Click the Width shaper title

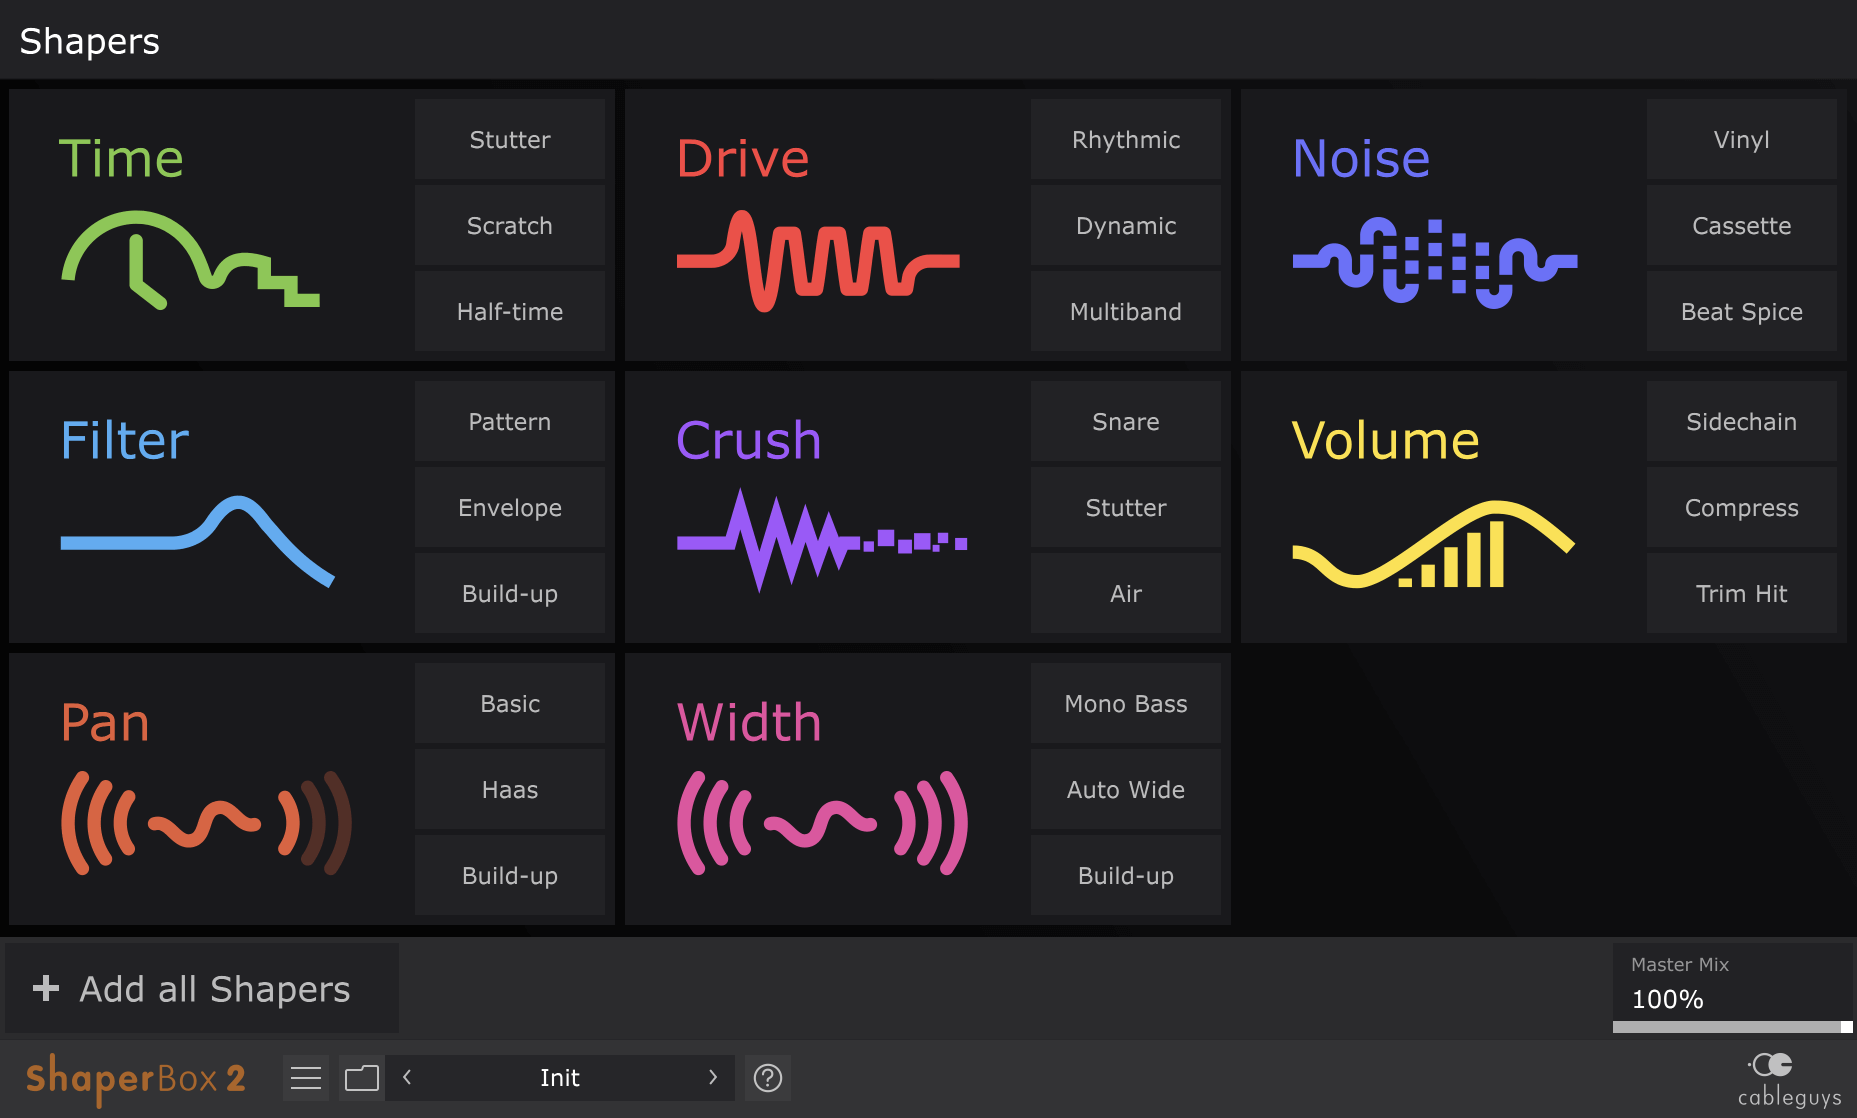[x=749, y=722]
